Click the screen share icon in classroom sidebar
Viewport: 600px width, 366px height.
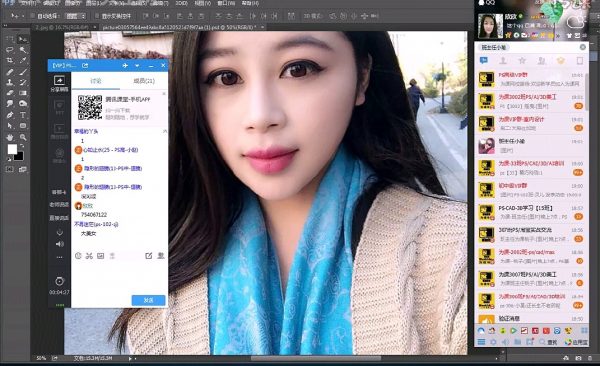59,80
